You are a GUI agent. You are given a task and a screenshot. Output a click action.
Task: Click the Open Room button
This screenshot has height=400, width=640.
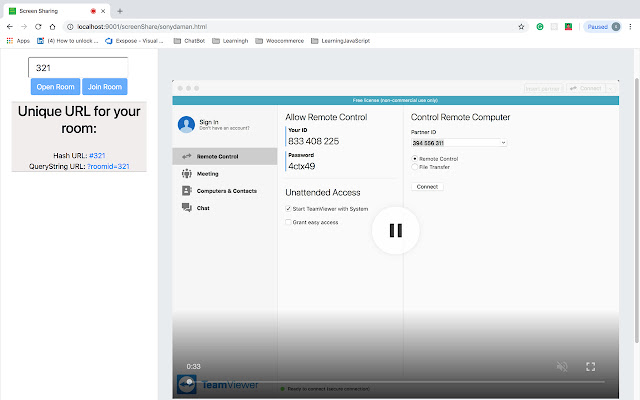(x=55, y=87)
